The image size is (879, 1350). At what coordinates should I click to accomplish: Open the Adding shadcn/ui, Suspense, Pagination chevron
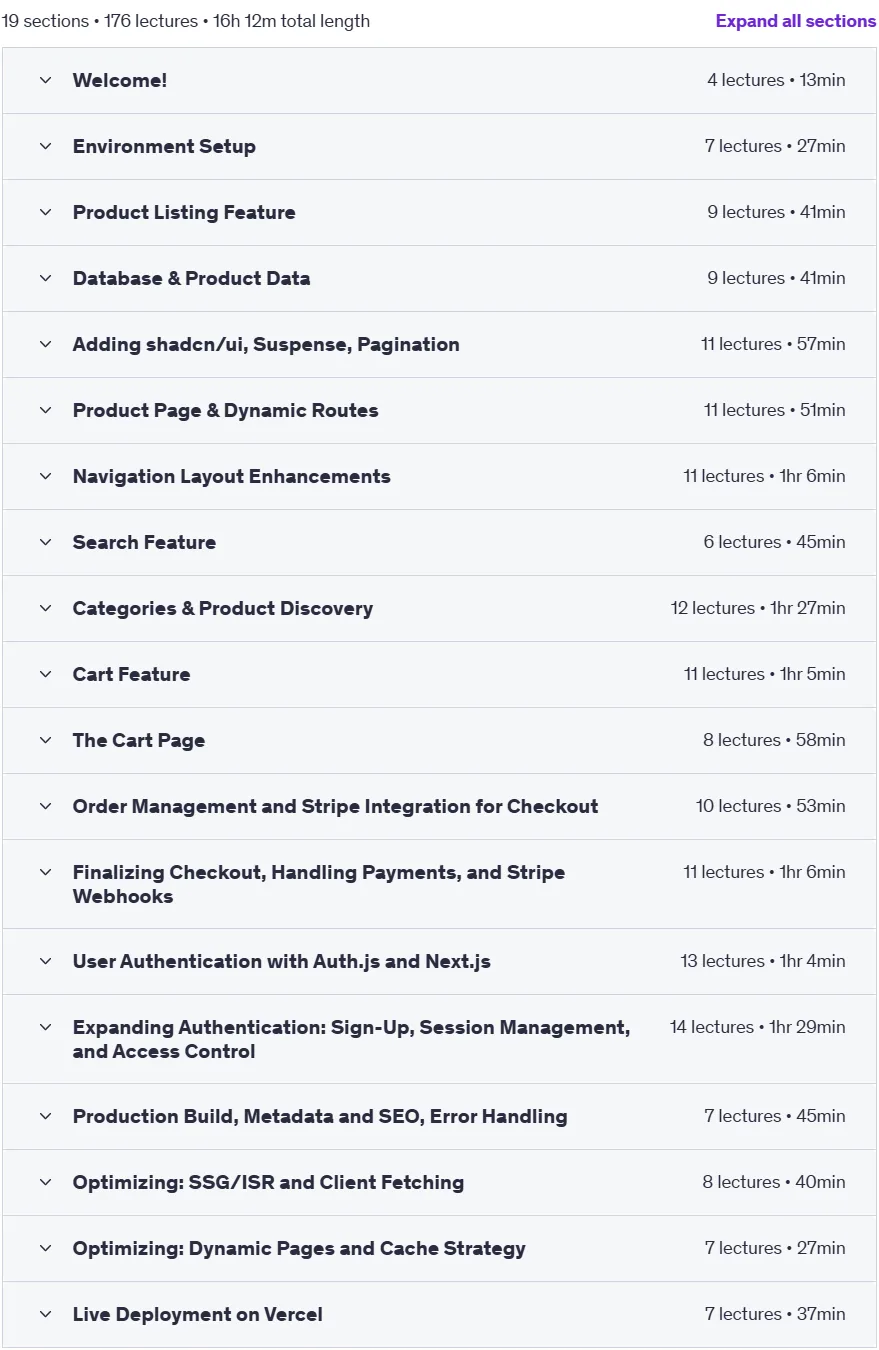(45, 344)
